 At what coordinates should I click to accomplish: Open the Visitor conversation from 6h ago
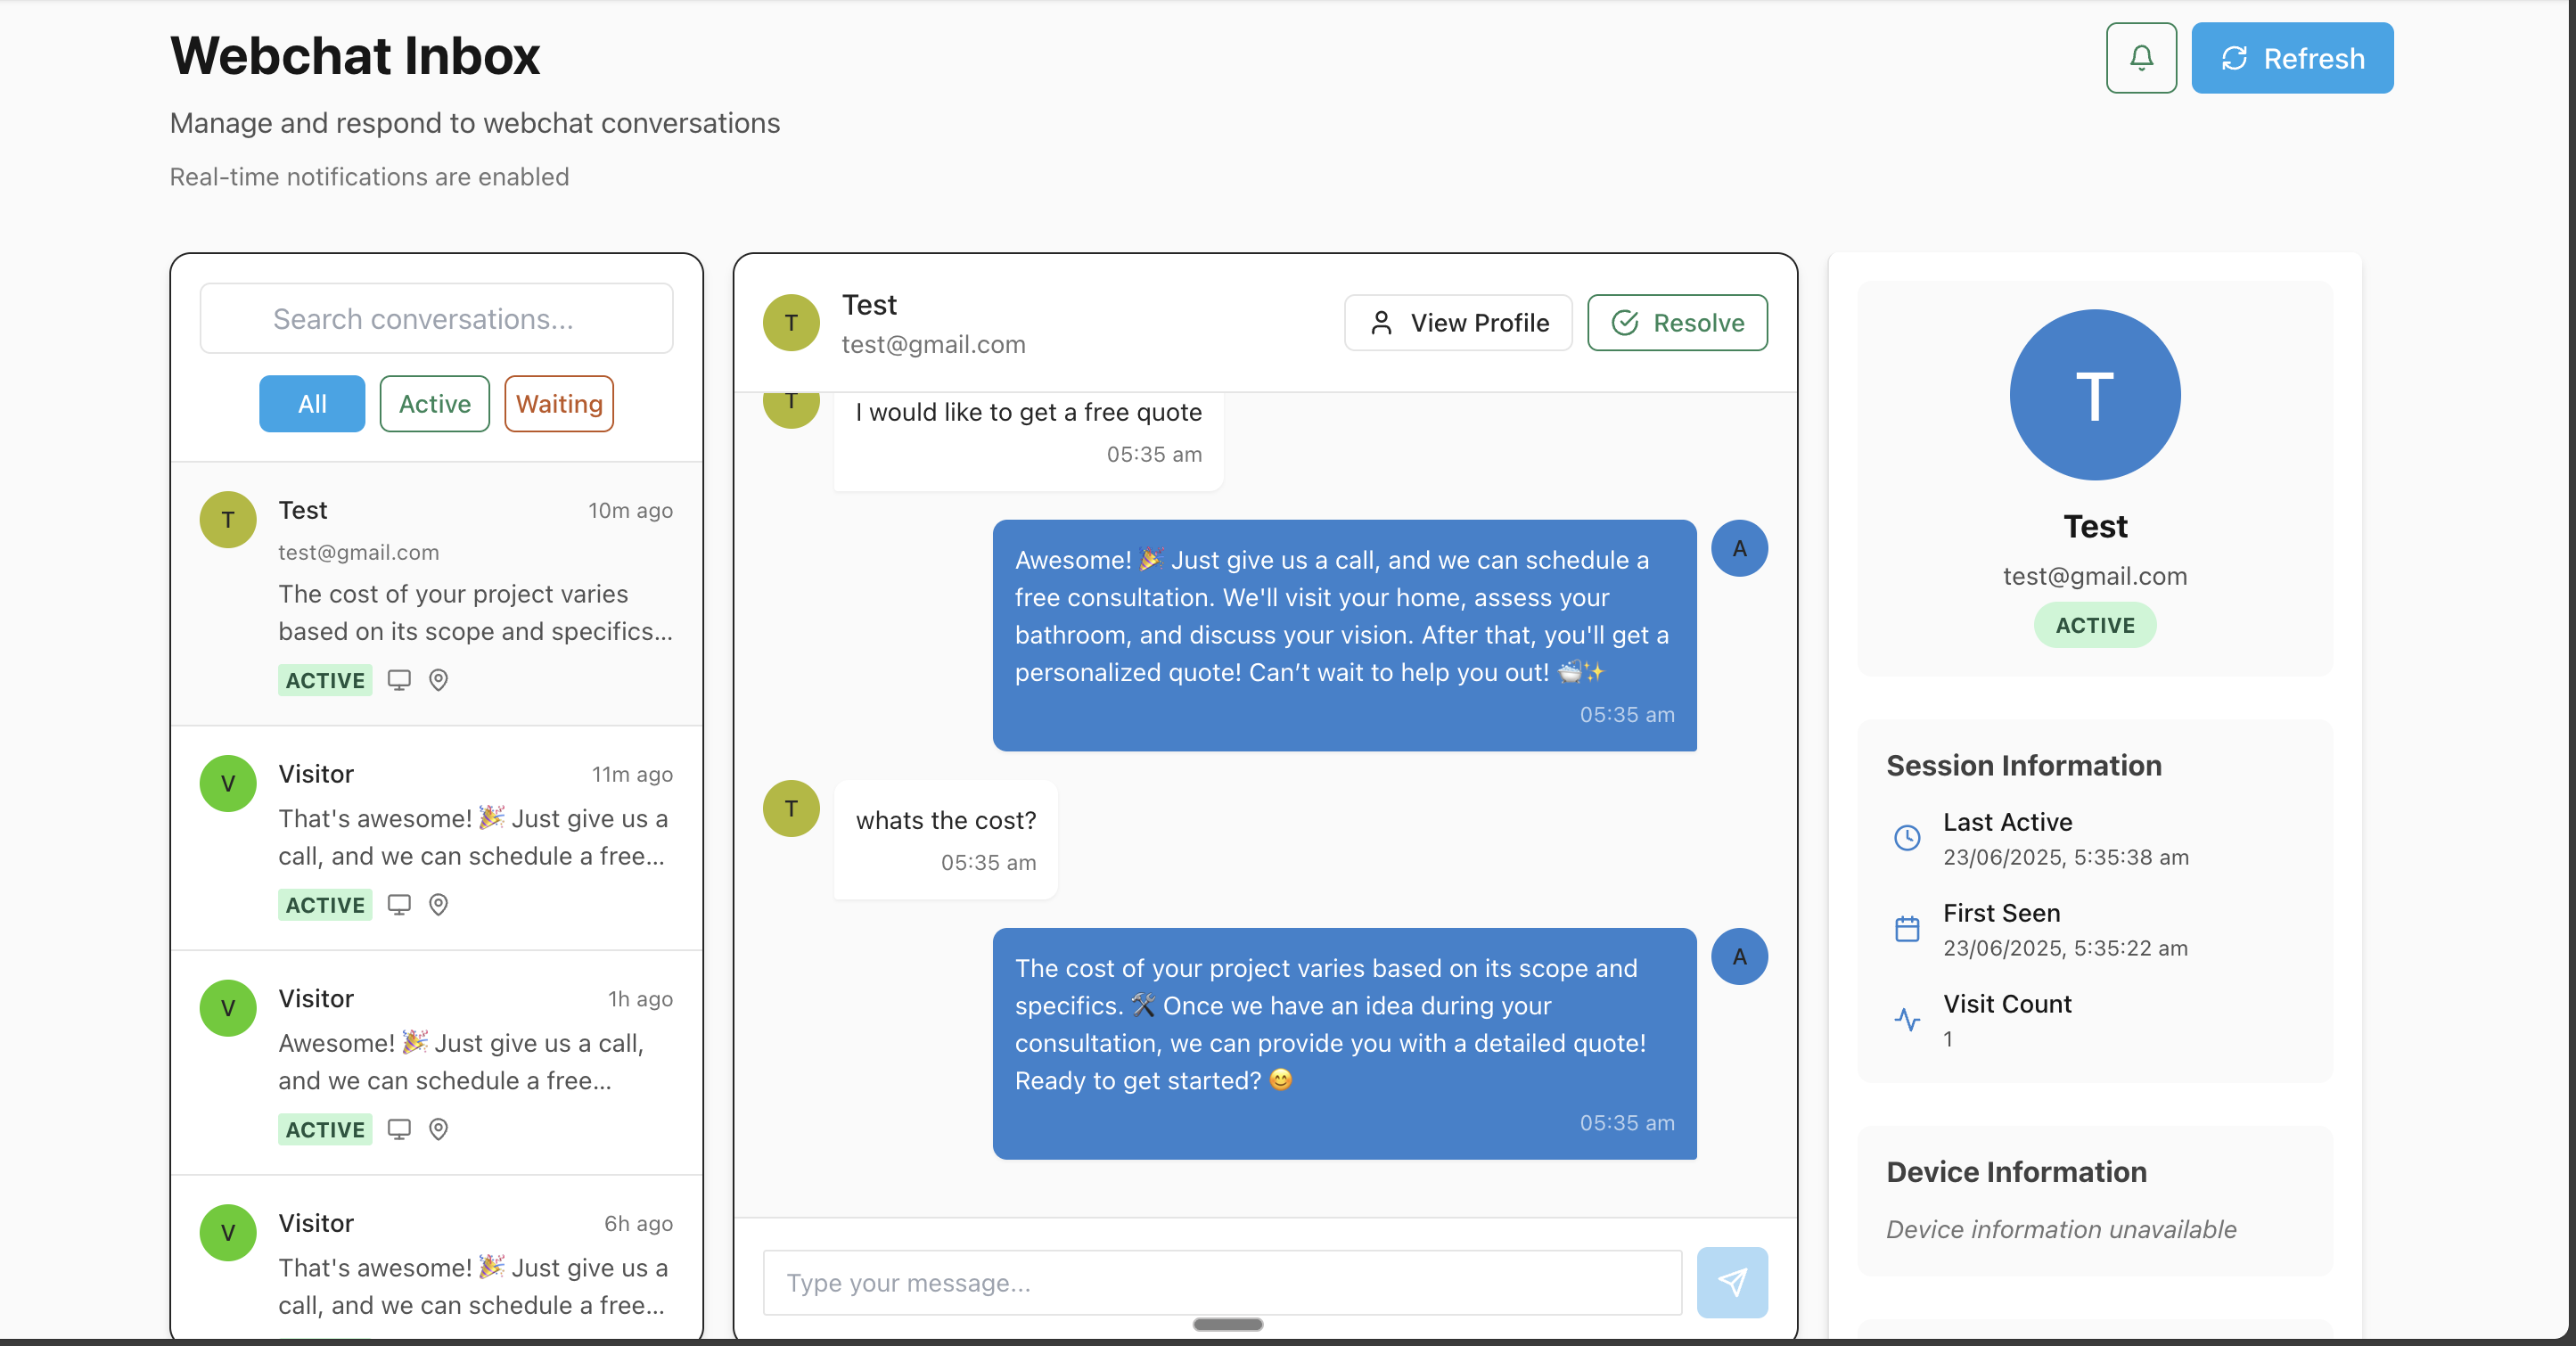pyautogui.click(x=436, y=1262)
